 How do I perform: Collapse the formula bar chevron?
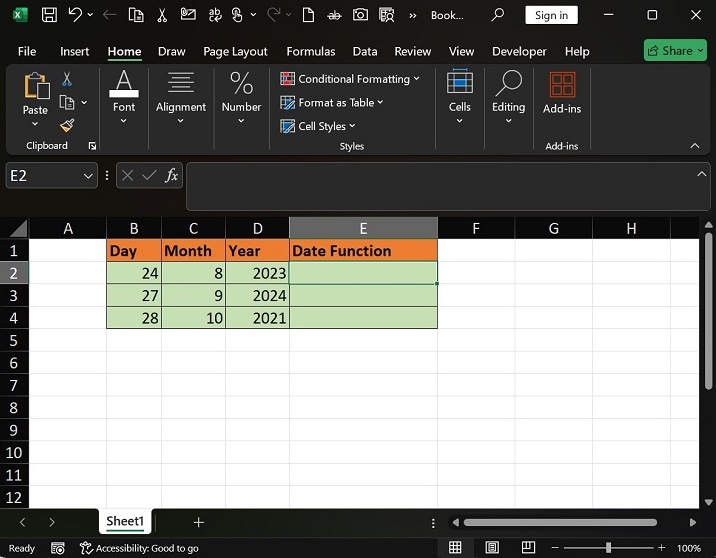pos(702,174)
